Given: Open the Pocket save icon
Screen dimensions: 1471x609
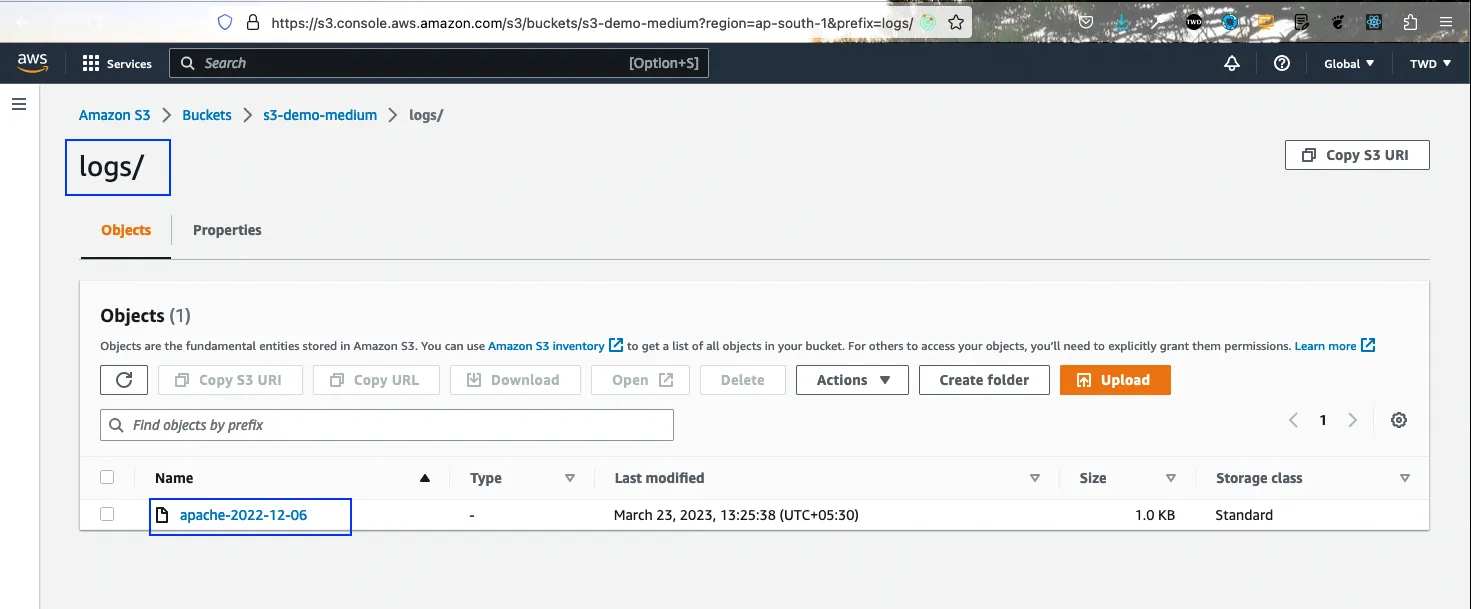Looking at the screenshot, I should coord(1086,21).
